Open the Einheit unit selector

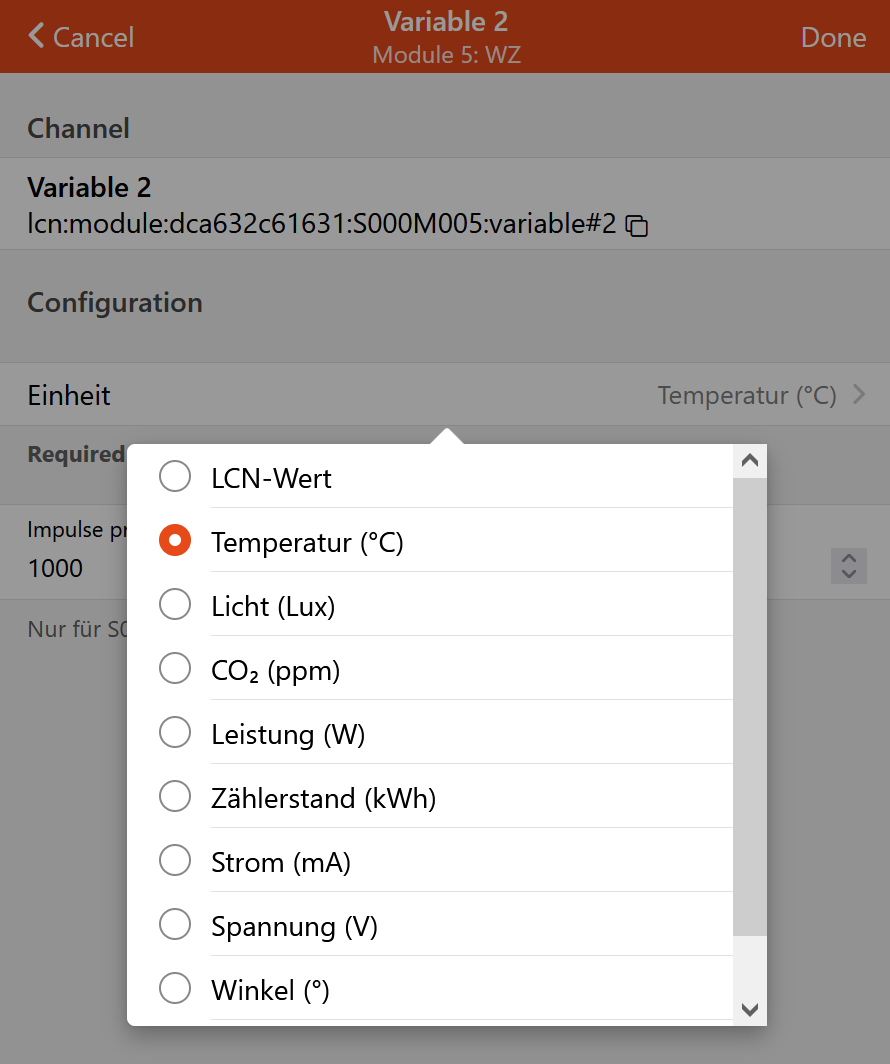pos(445,395)
